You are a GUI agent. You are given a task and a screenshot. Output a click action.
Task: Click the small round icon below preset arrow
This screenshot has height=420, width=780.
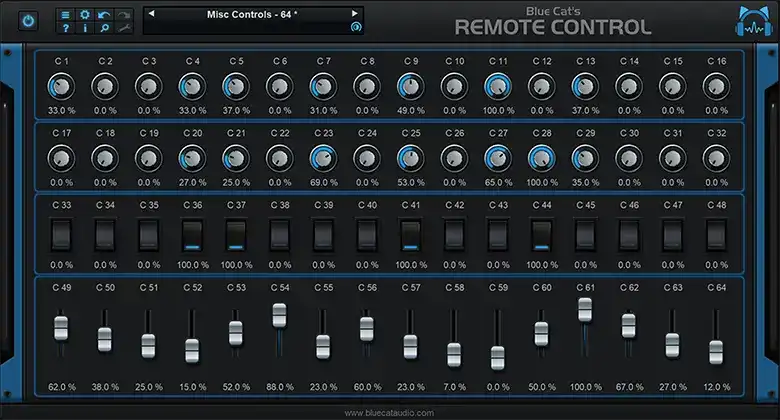[x=356, y=27]
